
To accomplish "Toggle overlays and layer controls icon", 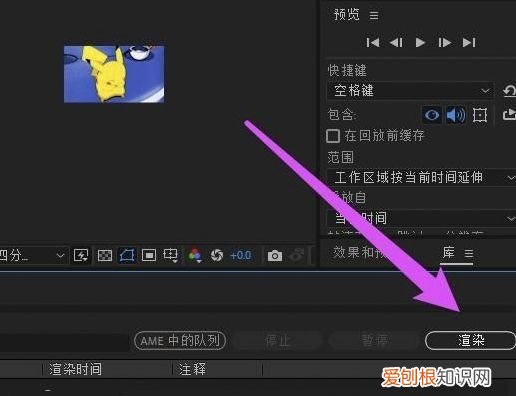I will pyautogui.click(x=480, y=115).
